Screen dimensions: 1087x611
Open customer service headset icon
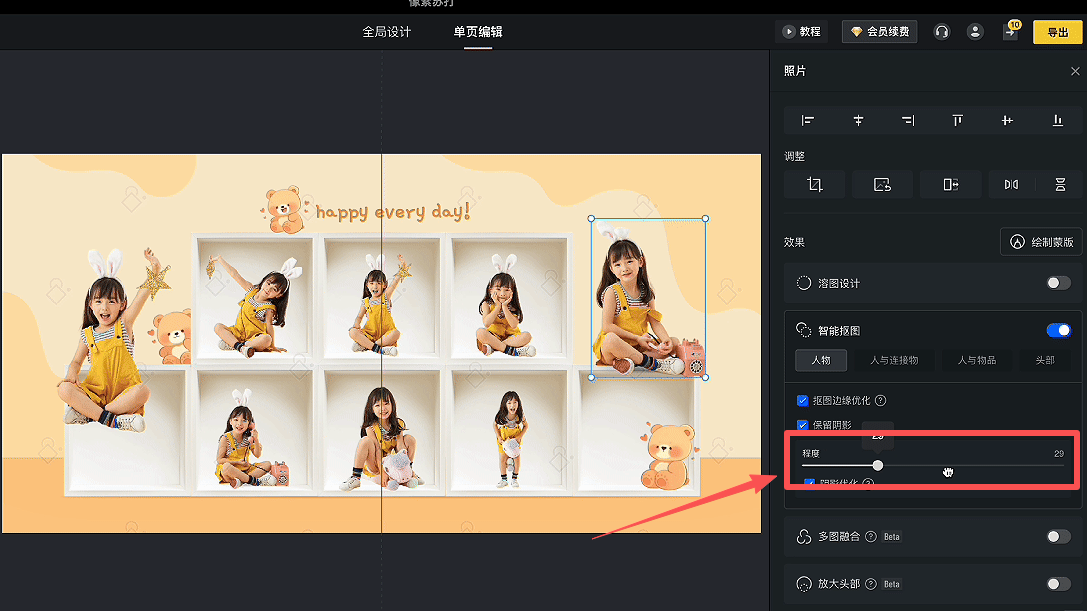pos(941,32)
